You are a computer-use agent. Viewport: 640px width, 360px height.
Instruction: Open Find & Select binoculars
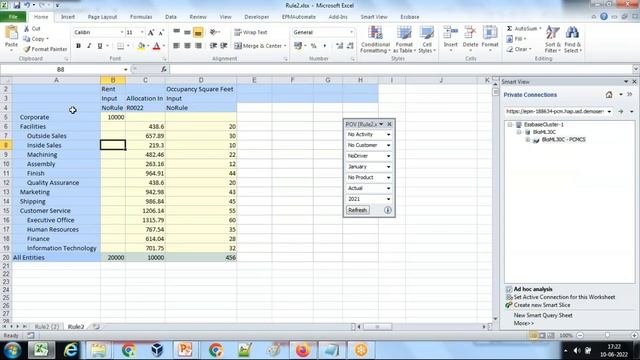[x=573, y=40]
